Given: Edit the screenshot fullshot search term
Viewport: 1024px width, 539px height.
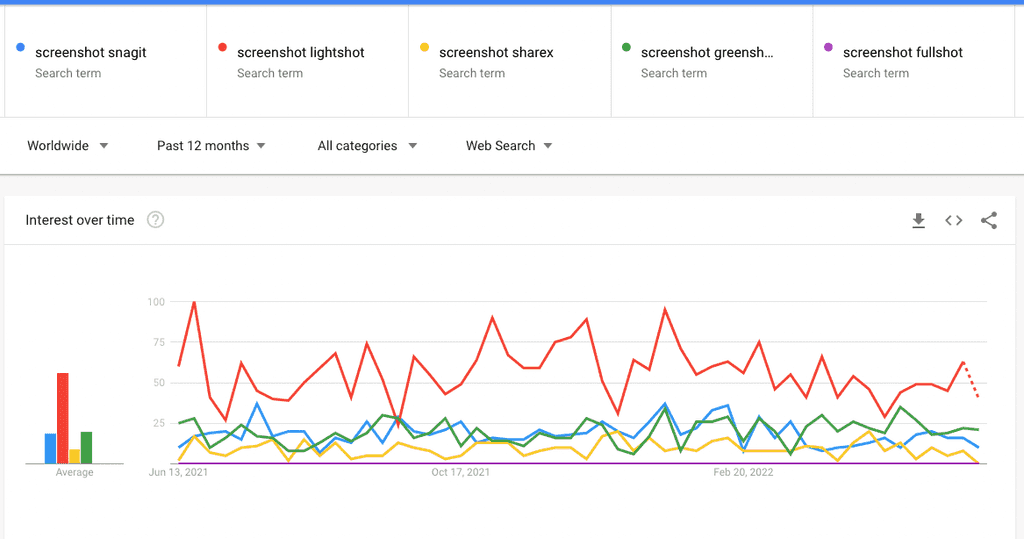Looking at the screenshot, I should 903,52.
